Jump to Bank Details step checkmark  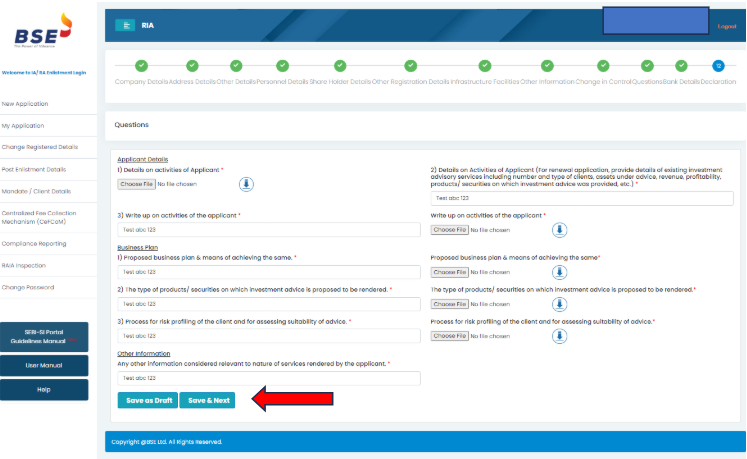pyautogui.click(x=681, y=66)
